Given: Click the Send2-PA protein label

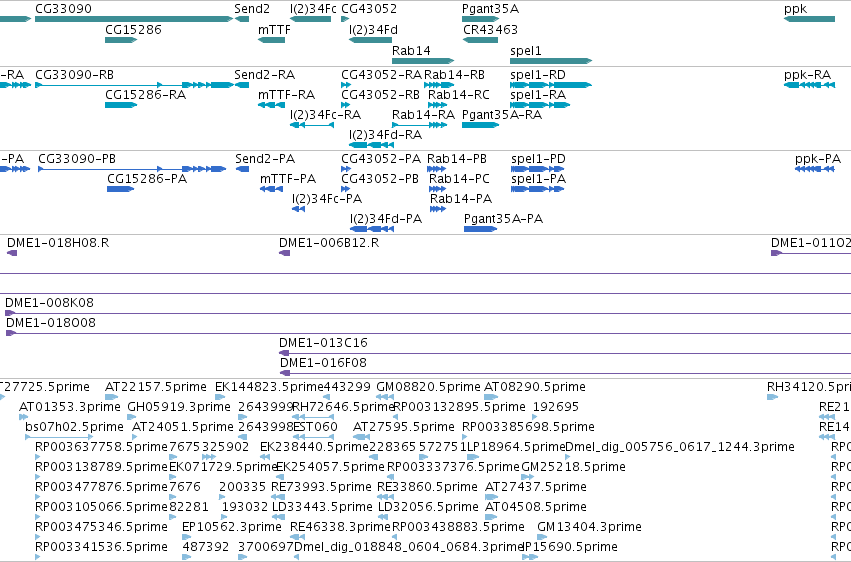Looking at the screenshot, I should (x=265, y=158).
